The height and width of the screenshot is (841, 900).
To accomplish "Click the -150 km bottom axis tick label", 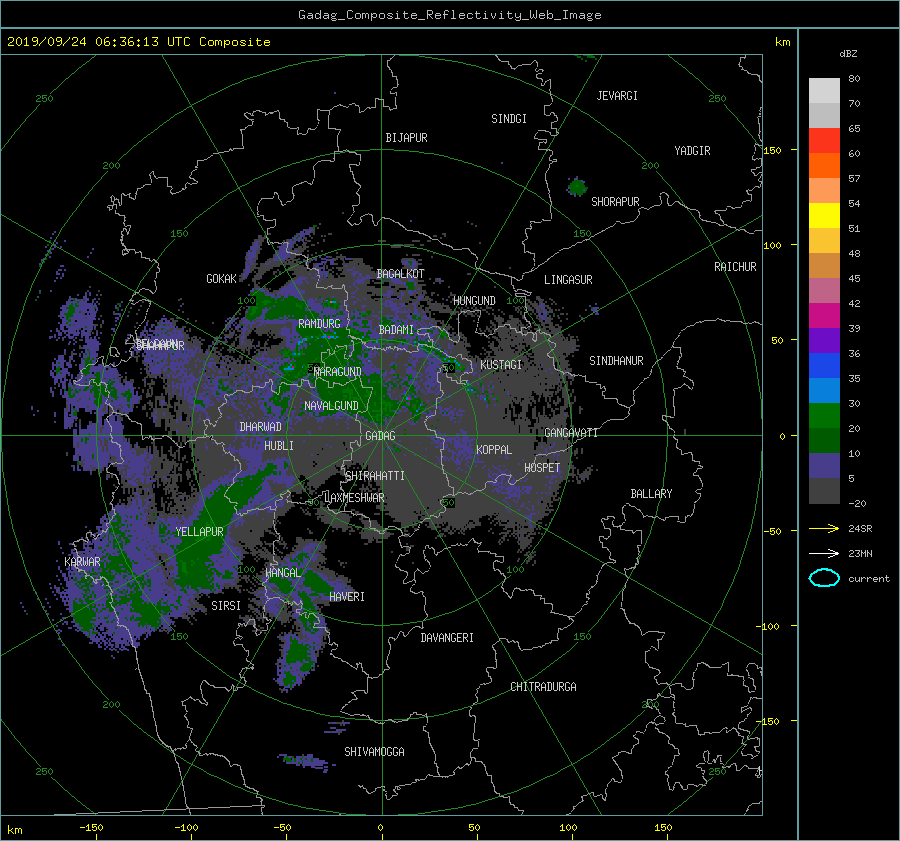I will 91,828.
